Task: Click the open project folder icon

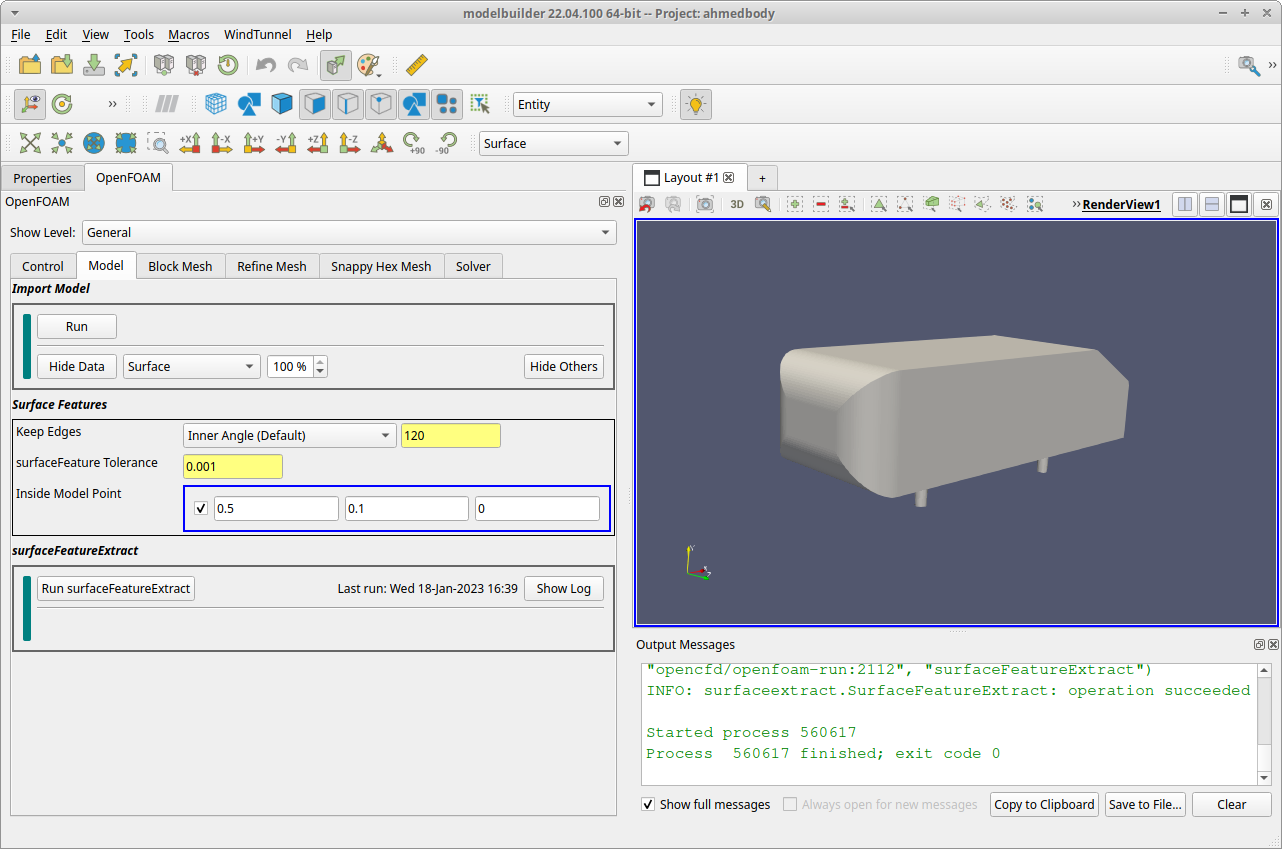Action: [x=30, y=65]
